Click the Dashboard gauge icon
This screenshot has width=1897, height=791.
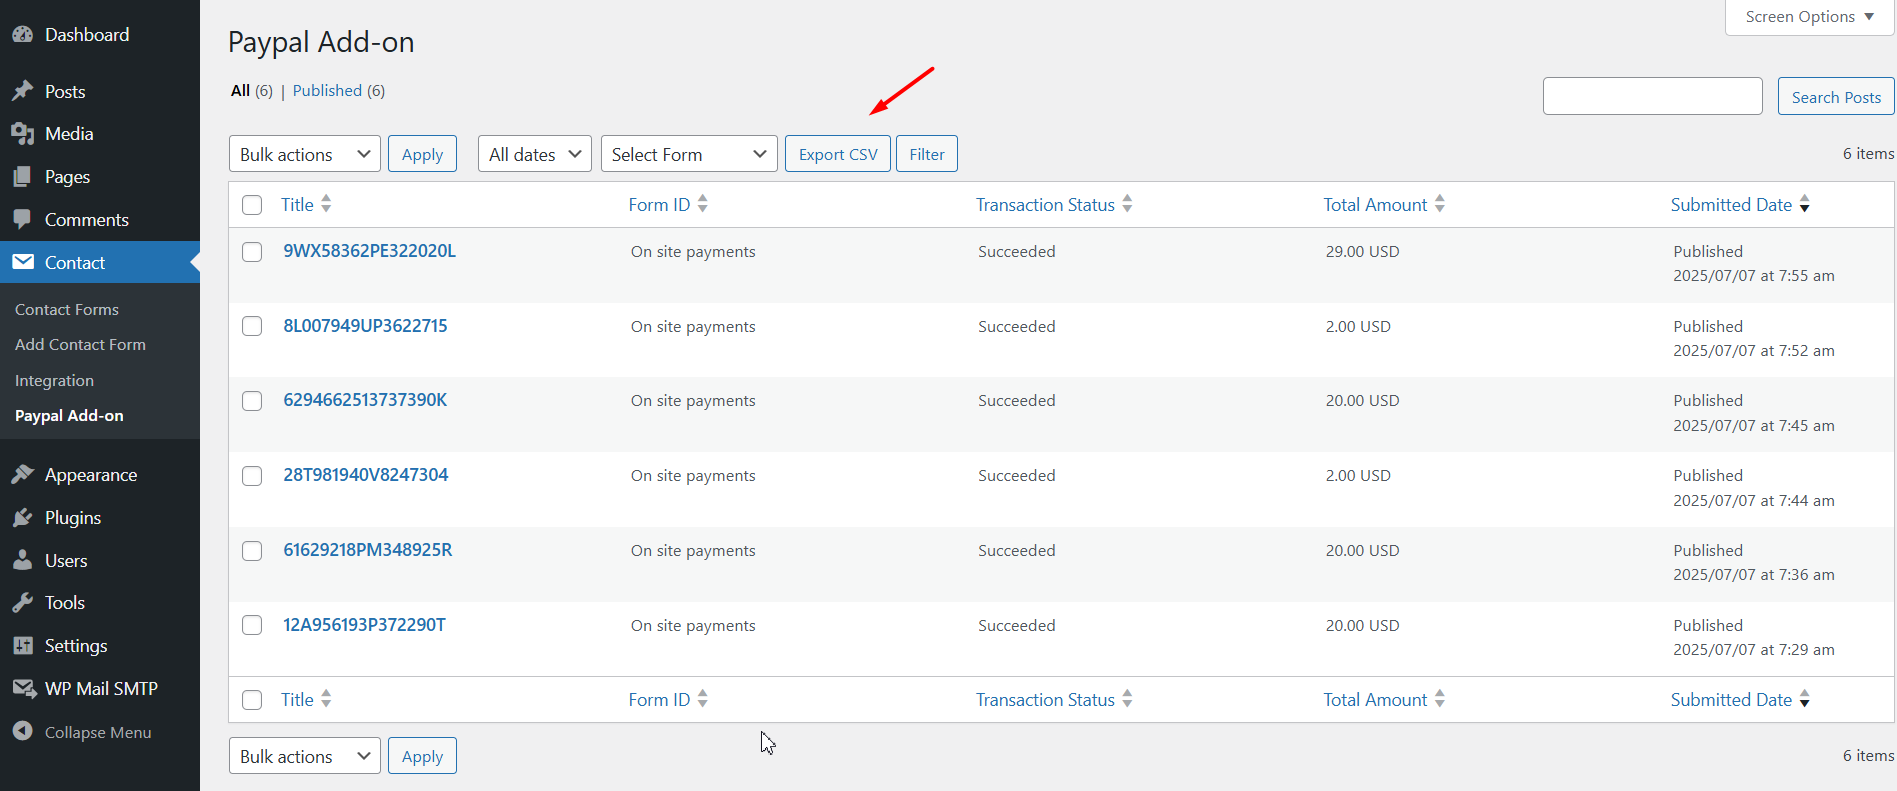click(23, 35)
